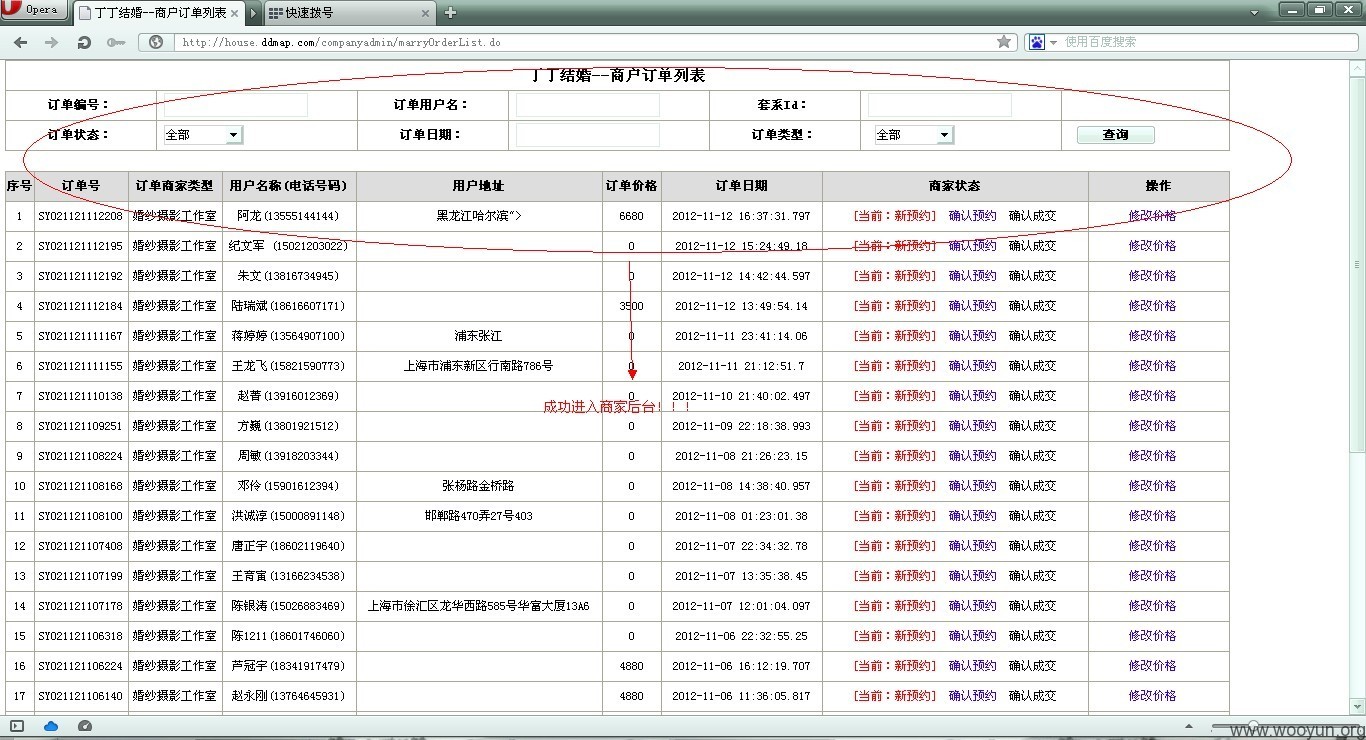The height and width of the screenshot is (740, 1366).
Task: Click 修改价格 in 赵永刚's row
Action: [1152, 696]
